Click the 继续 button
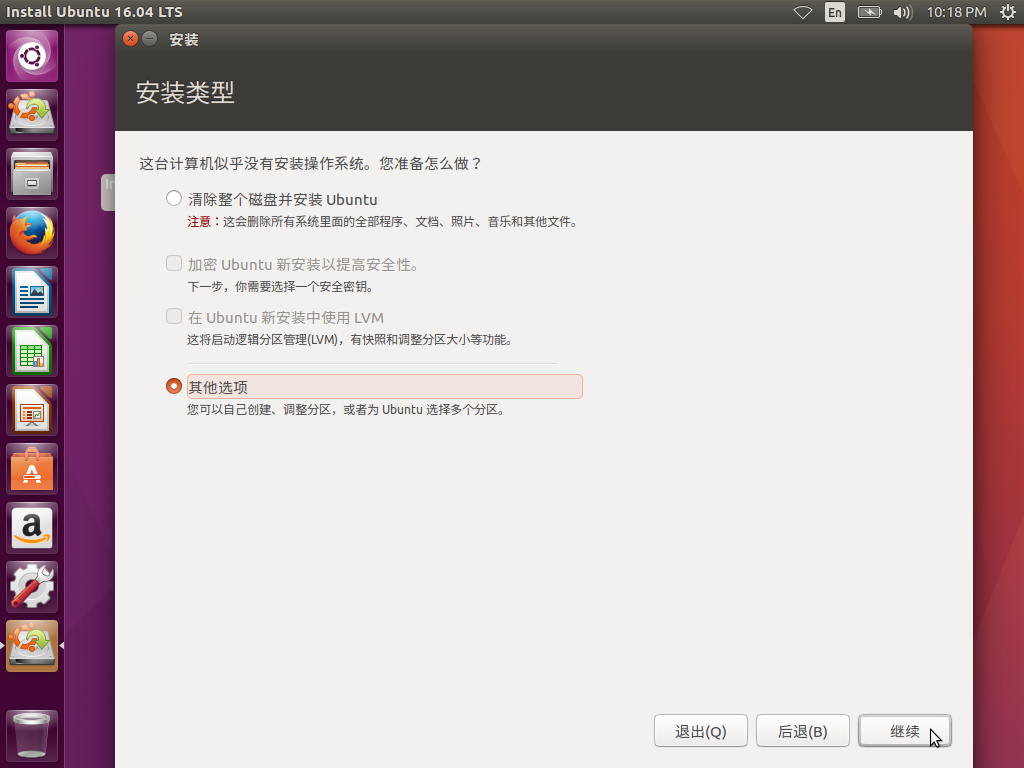1024x768 pixels. pyautogui.click(x=904, y=731)
